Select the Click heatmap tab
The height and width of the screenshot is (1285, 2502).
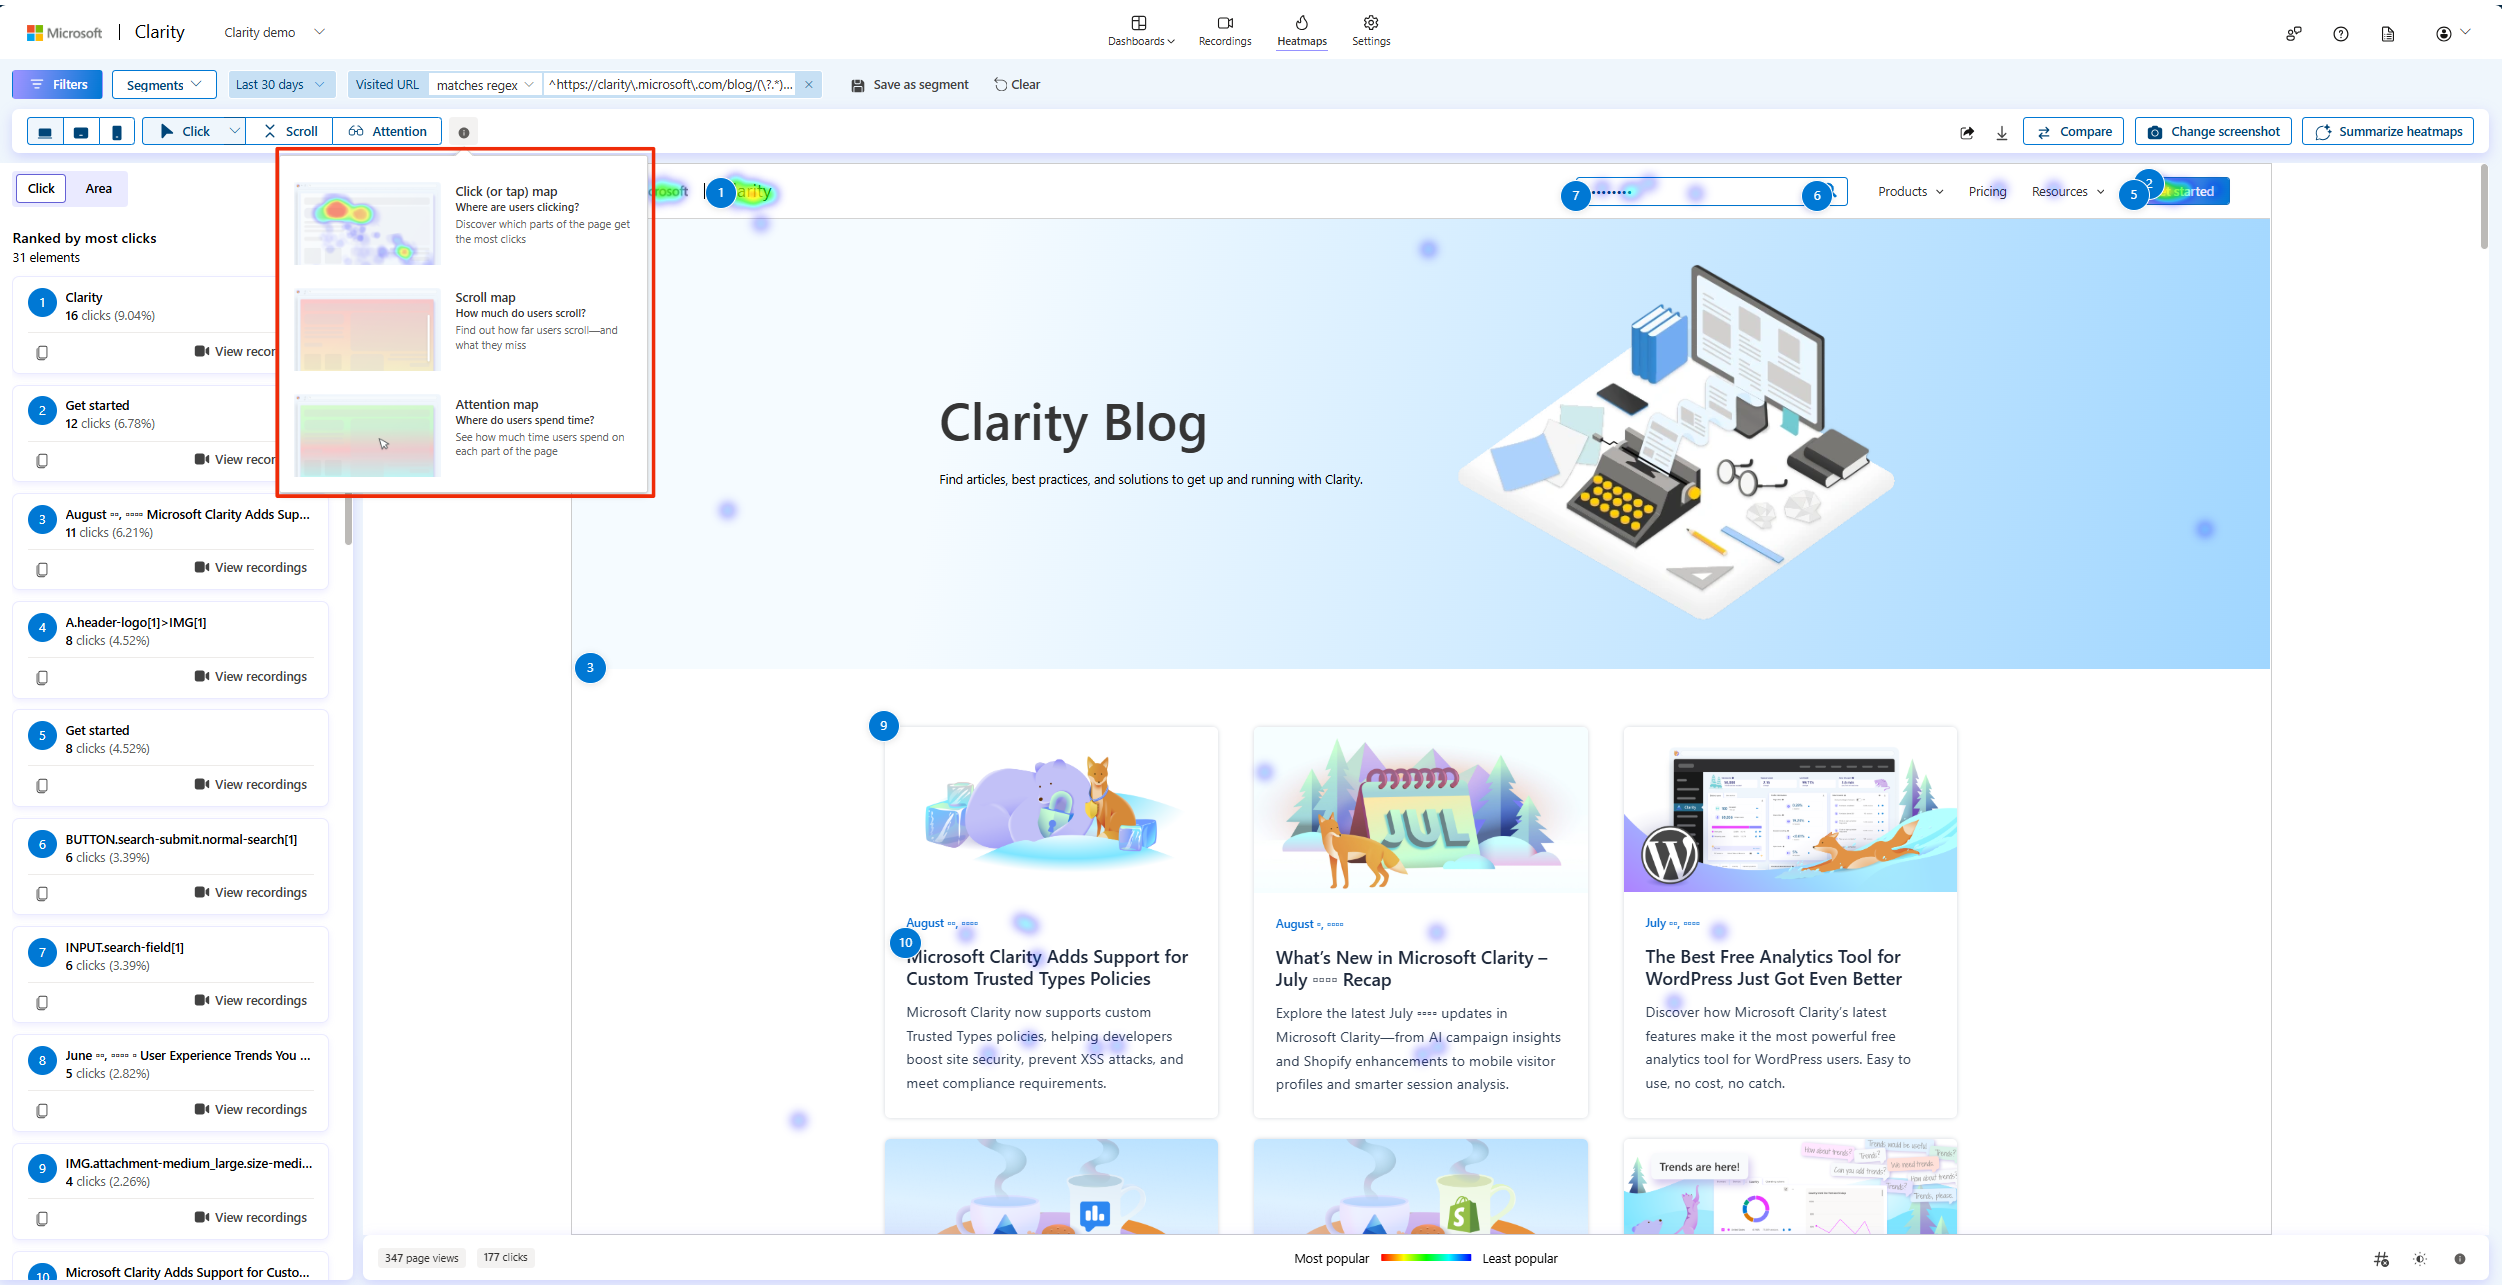[185, 131]
